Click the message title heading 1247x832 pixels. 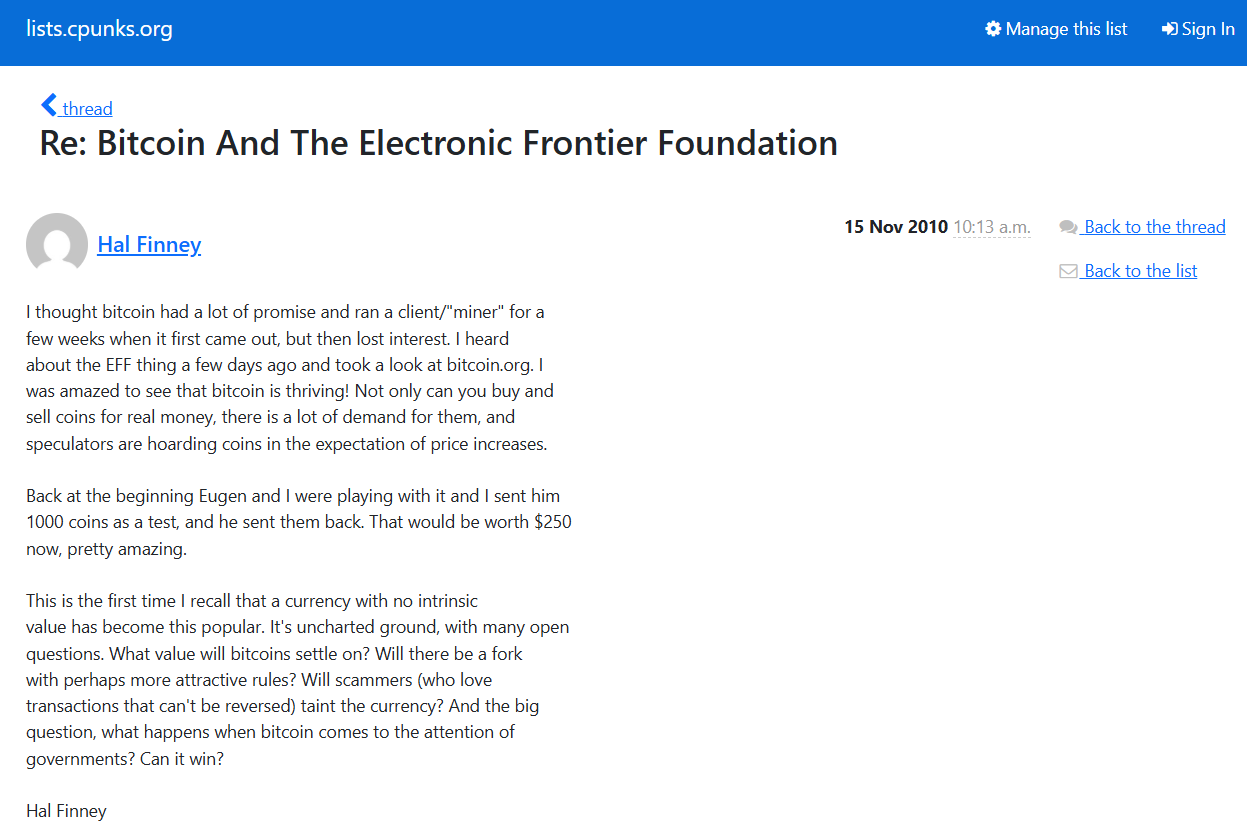438,143
